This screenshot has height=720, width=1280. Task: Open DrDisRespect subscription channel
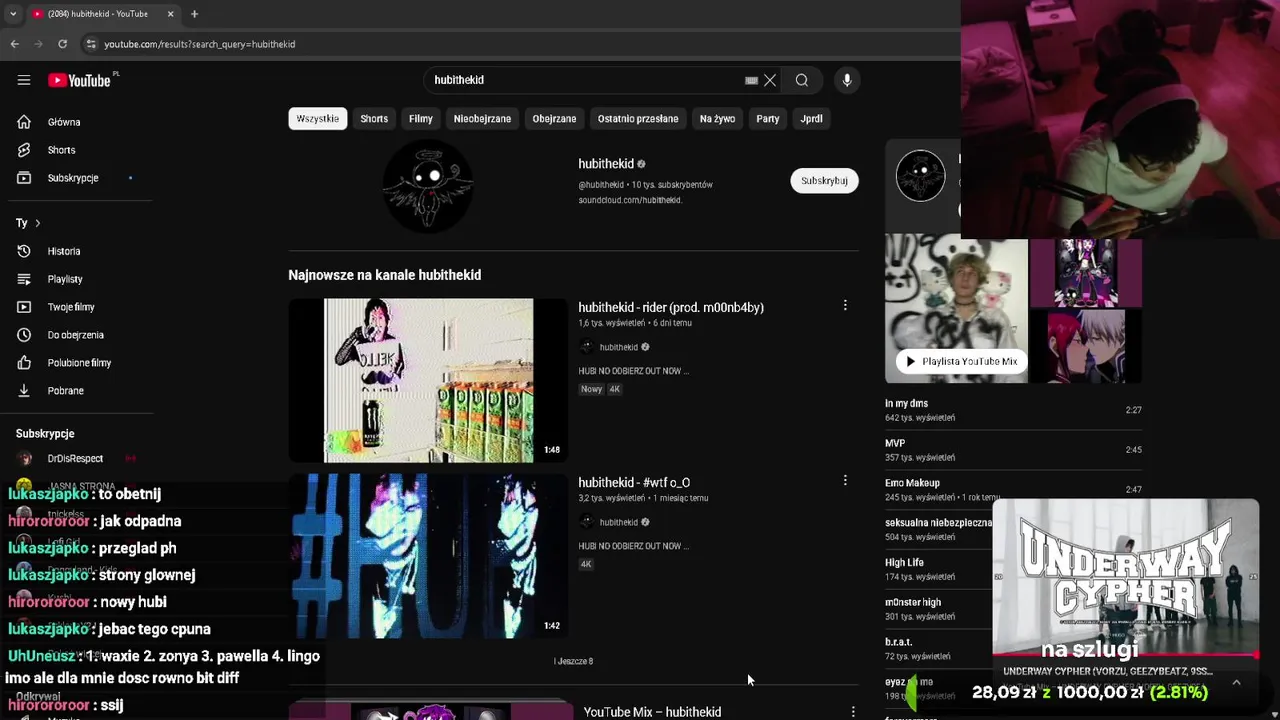pyautogui.click(x=75, y=458)
